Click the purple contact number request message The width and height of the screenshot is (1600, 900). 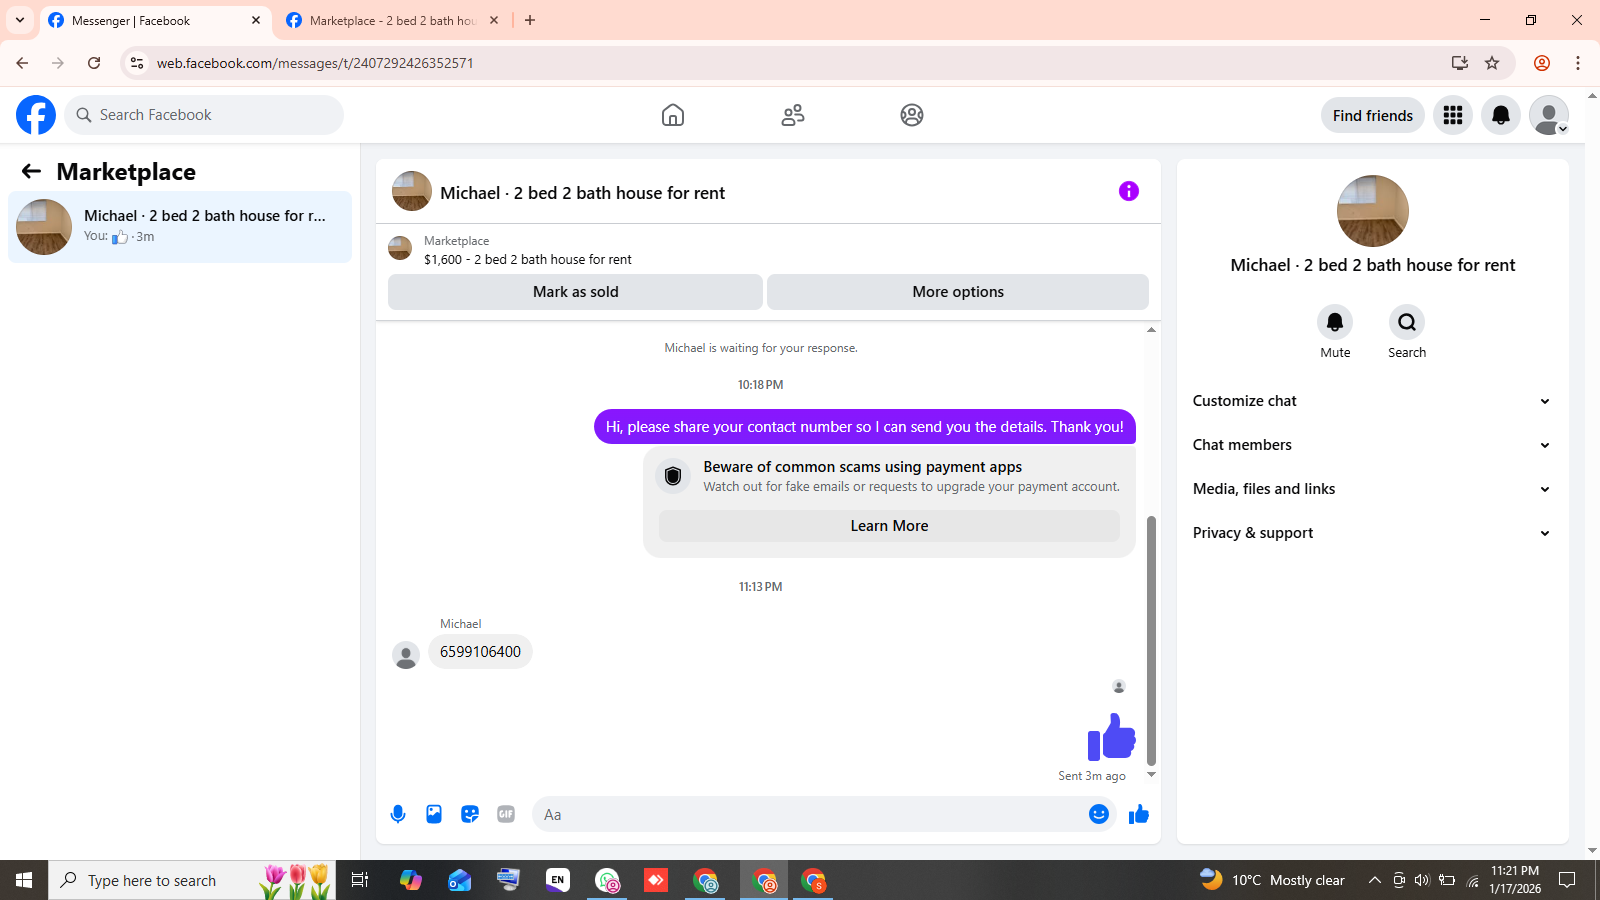[x=865, y=427]
